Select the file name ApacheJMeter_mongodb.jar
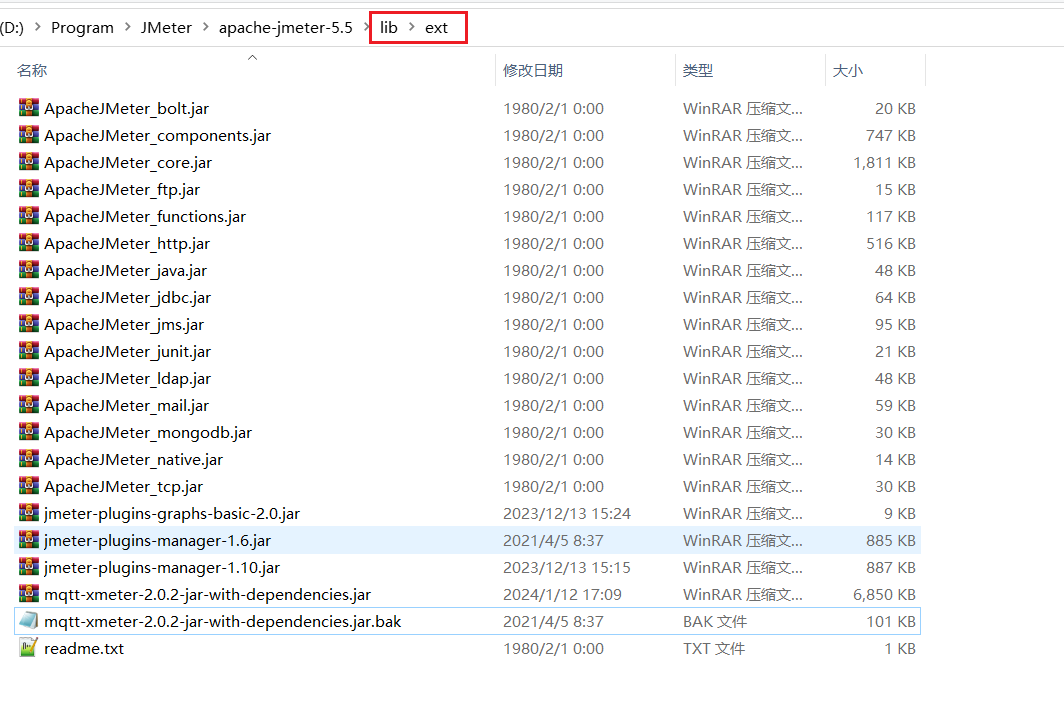This screenshot has width=1064, height=710. tap(148, 433)
